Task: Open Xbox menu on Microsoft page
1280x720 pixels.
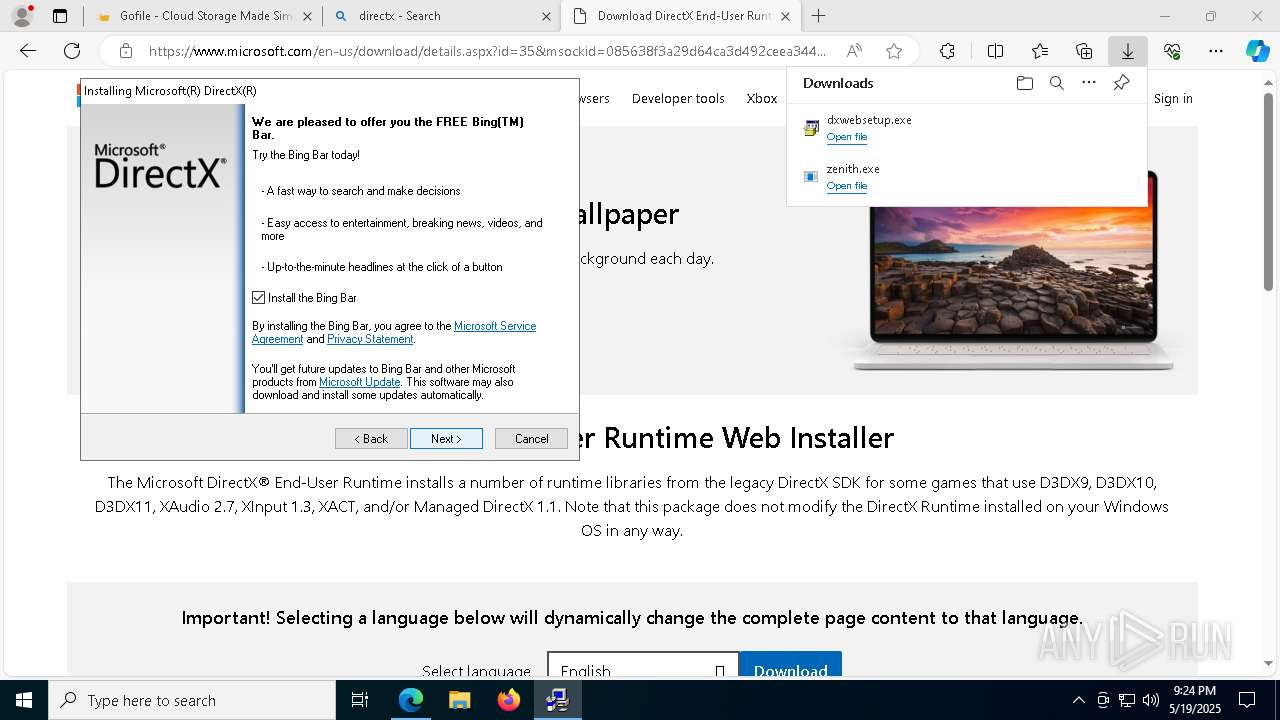Action: 762,98
